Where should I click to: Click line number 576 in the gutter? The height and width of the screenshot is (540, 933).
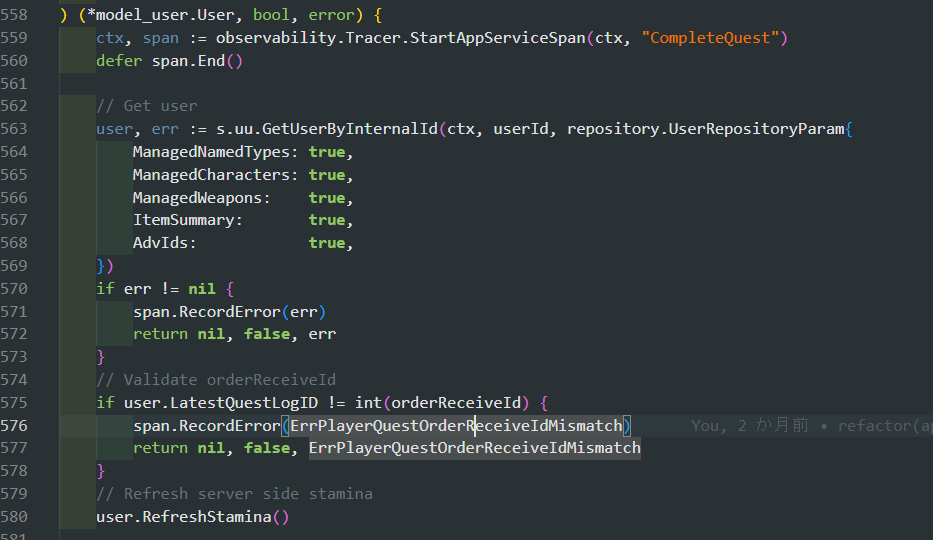[x=14, y=426]
